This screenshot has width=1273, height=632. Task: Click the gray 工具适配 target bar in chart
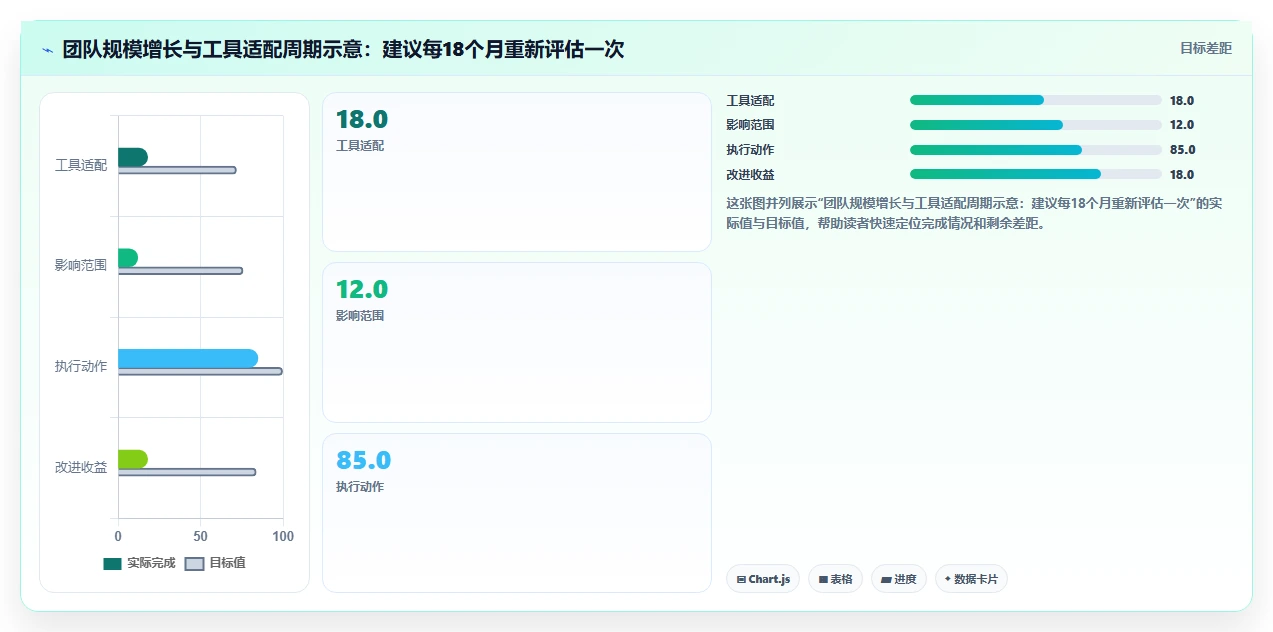[x=177, y=170]
